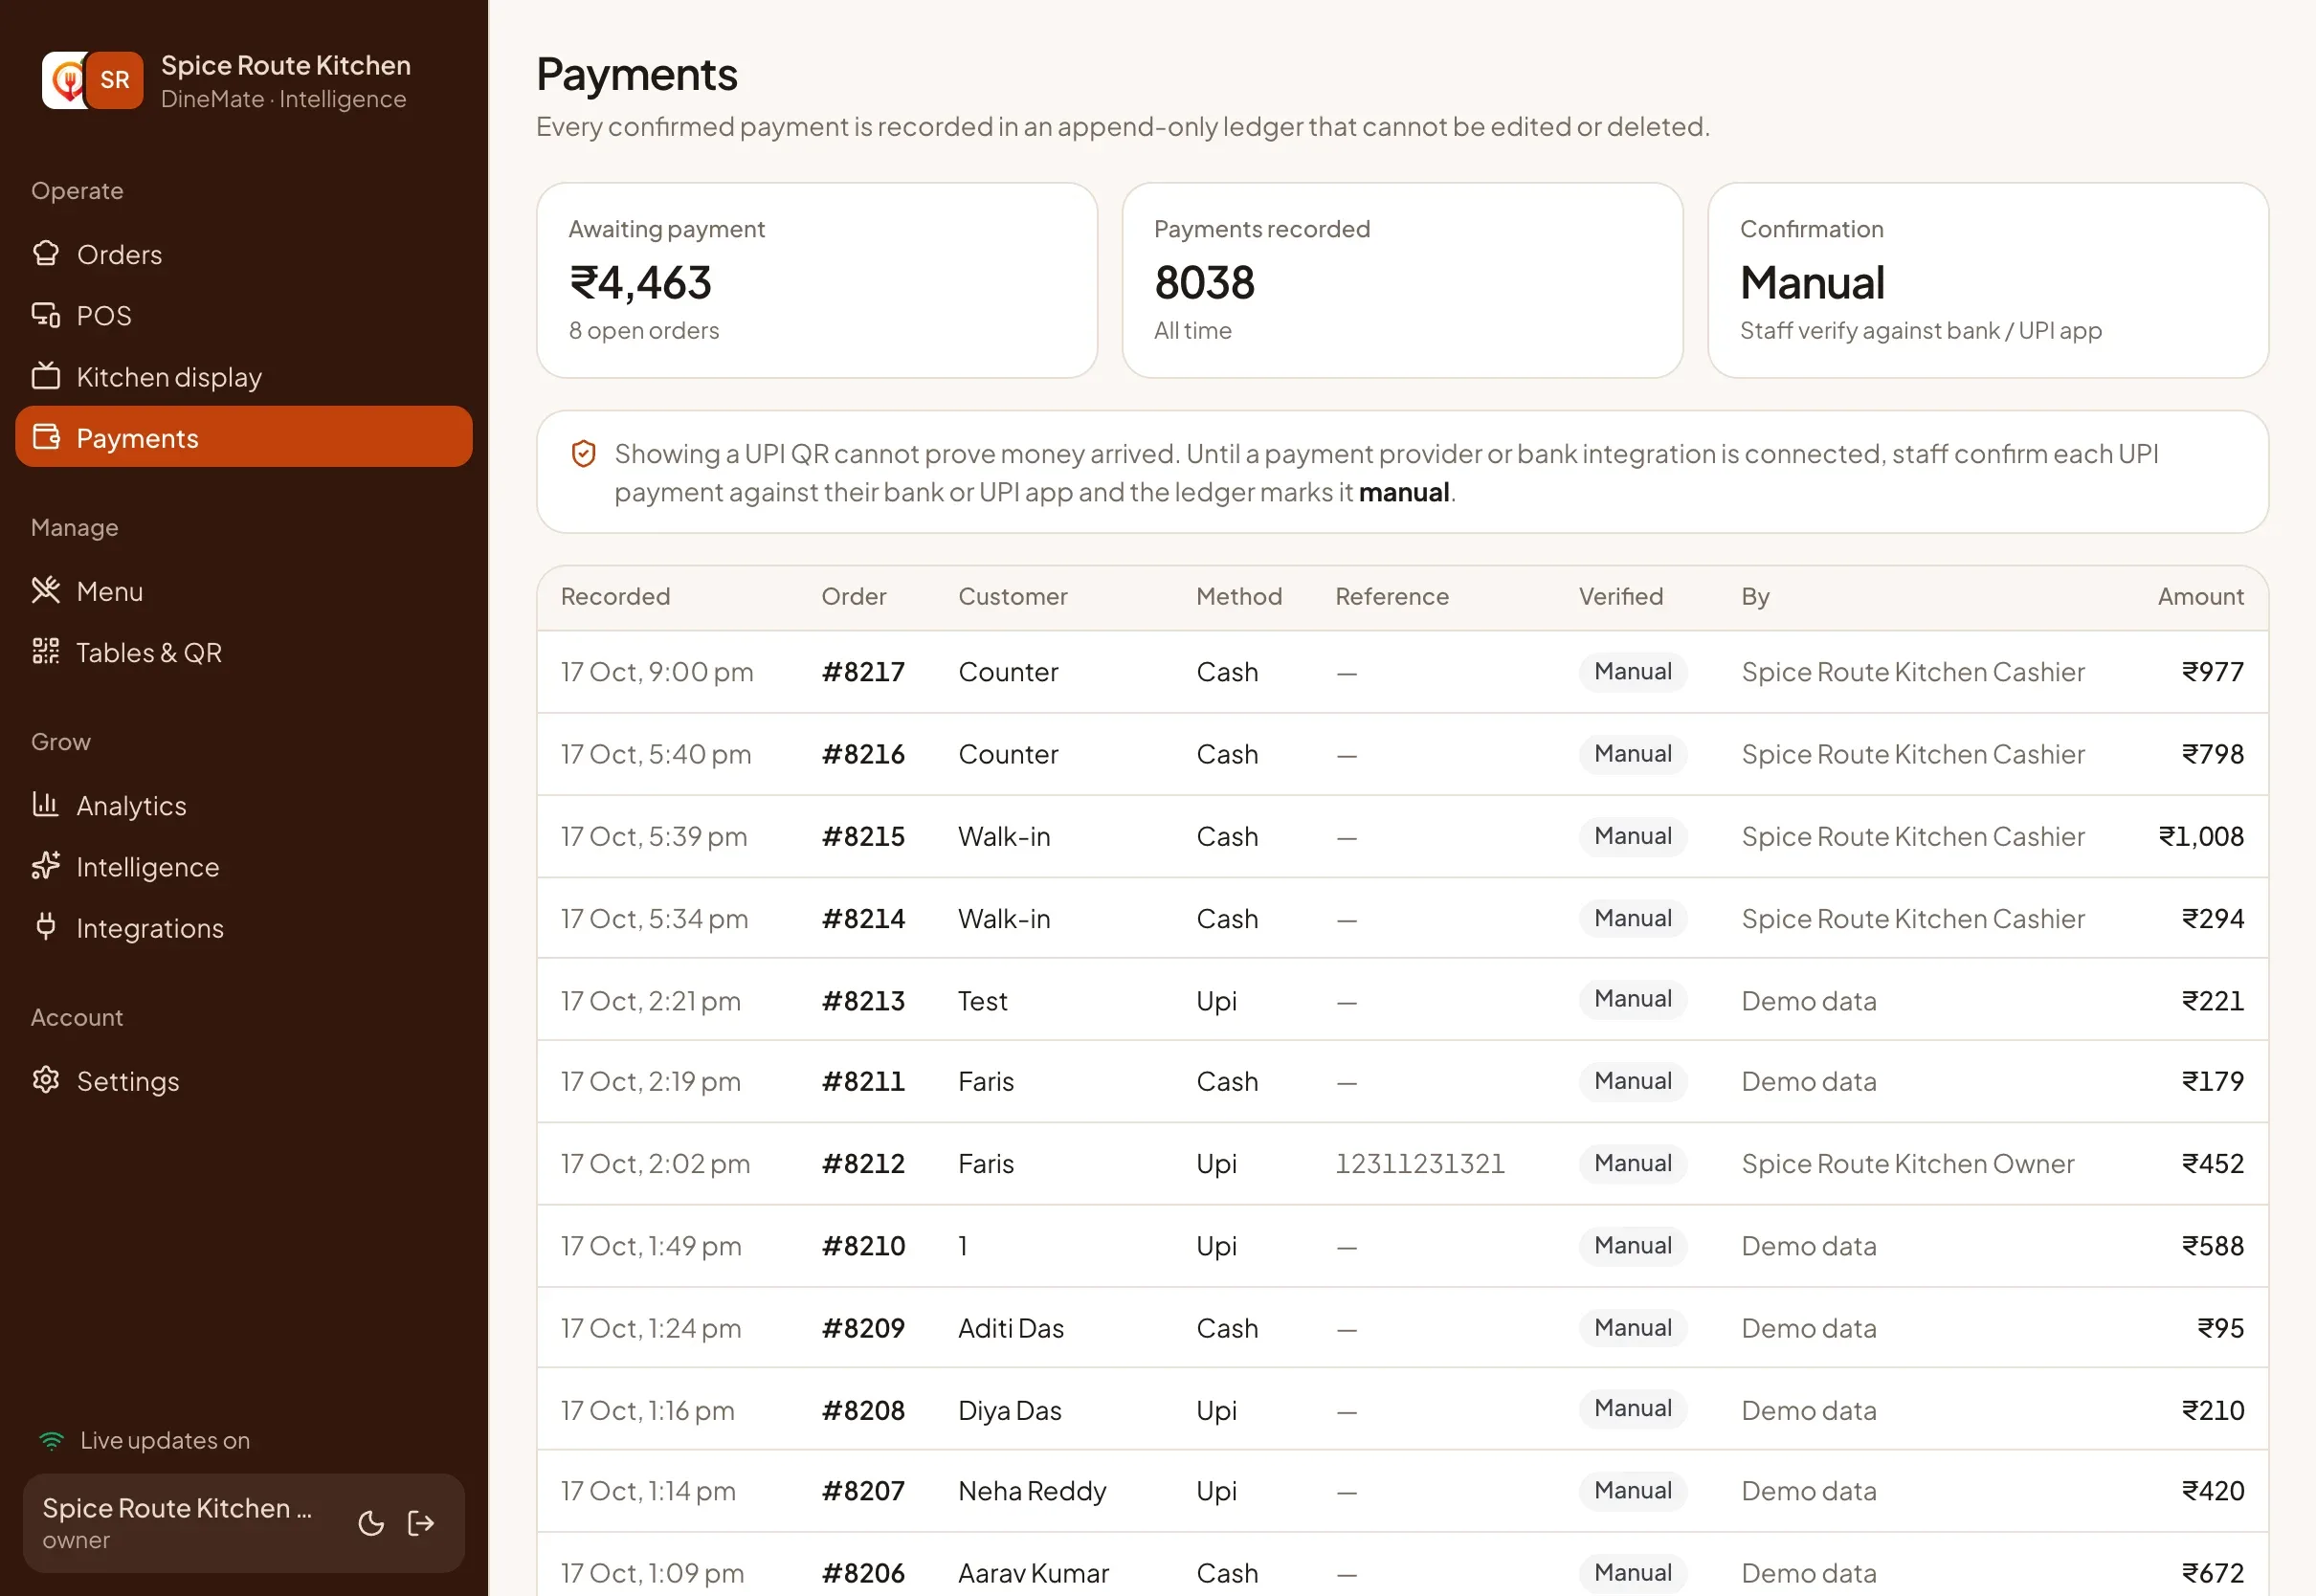The height and width of the screenshot is (1596, 2316).
Task: Click the 17 Oct, 5:34 pm timestamp
Action: (654, 918)
